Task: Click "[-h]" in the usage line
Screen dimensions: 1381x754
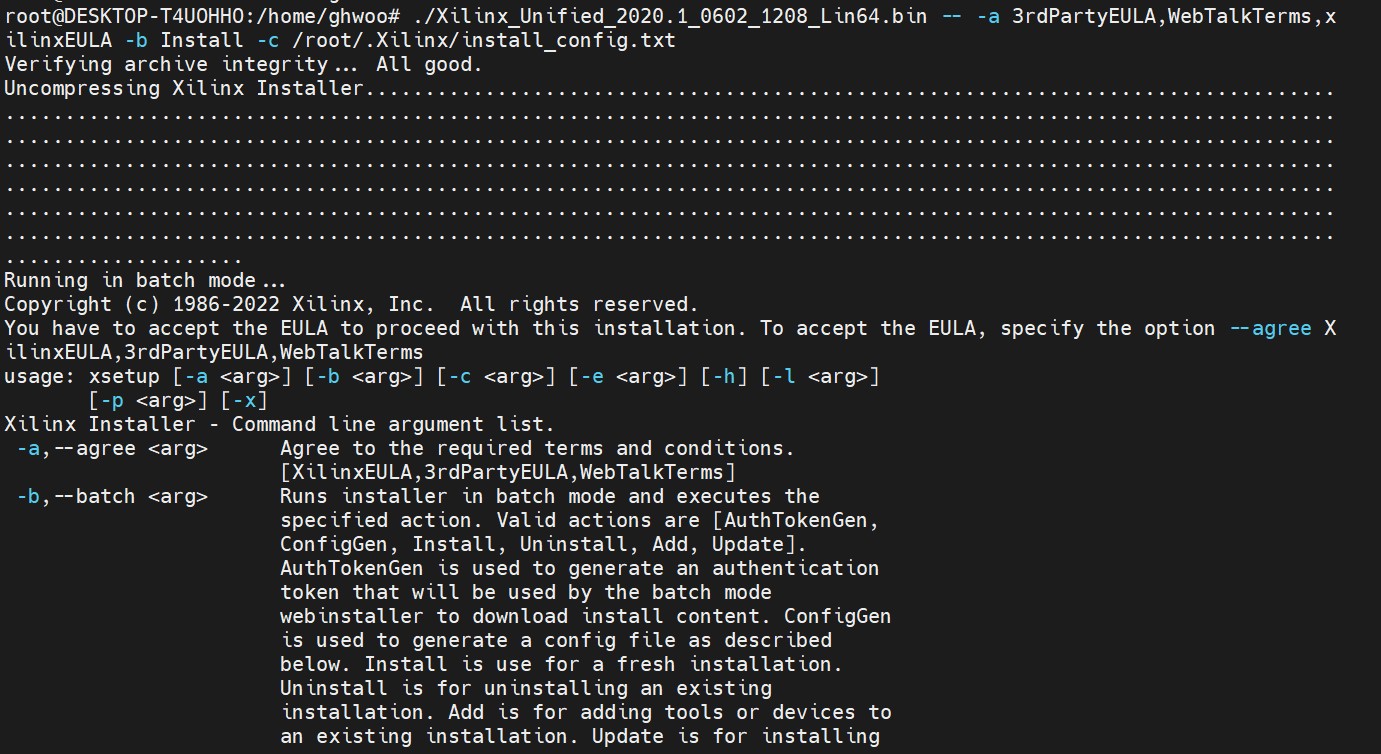Action: 725,377
